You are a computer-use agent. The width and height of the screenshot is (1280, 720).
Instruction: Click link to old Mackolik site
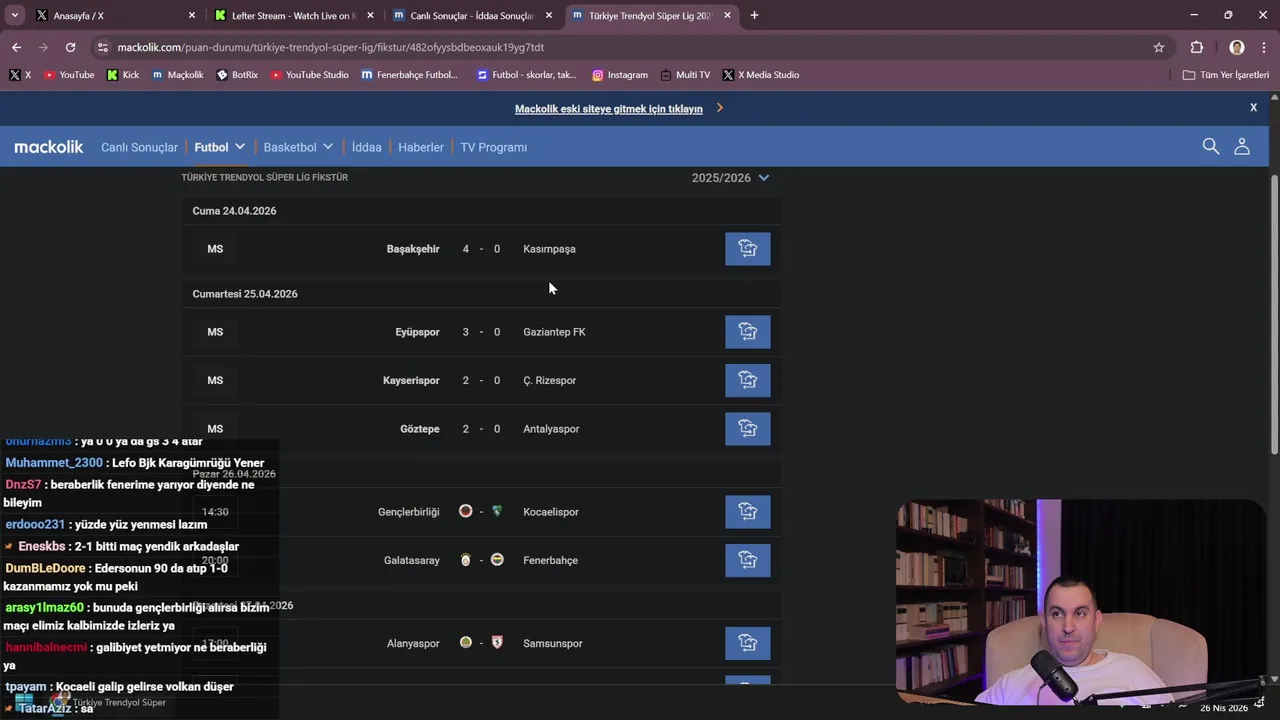pos(608,109)
